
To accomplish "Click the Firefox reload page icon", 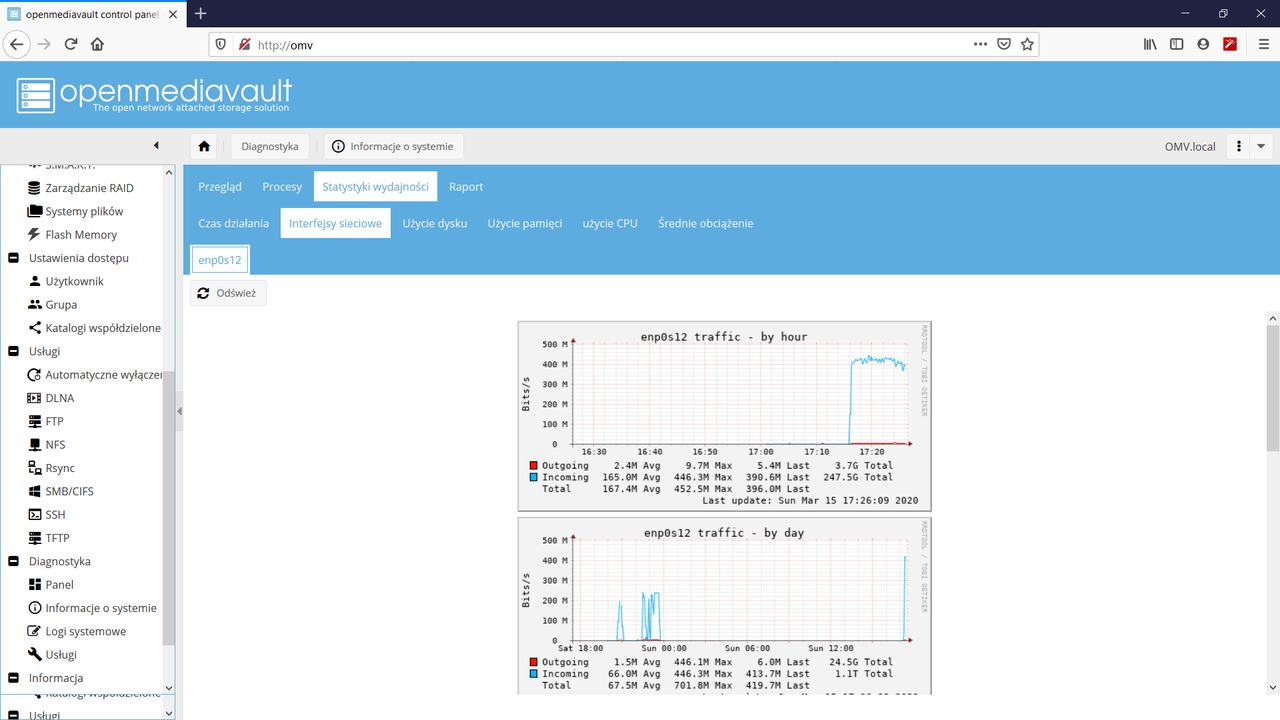I will pos(71,44).
